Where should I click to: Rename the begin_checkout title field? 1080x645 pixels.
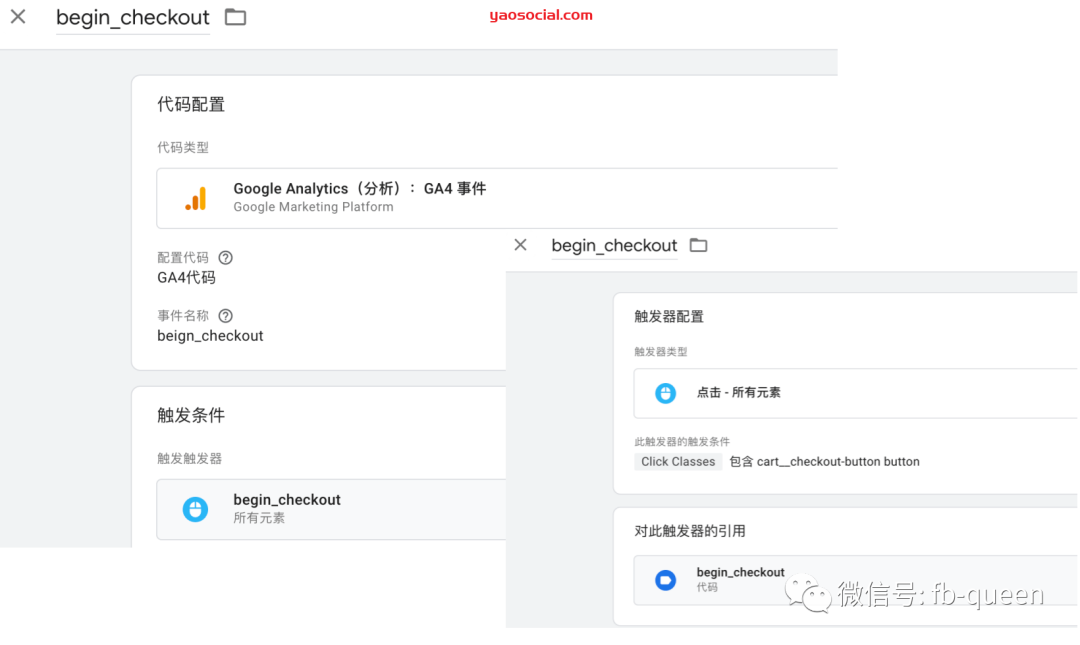click(x=133, y=17)
